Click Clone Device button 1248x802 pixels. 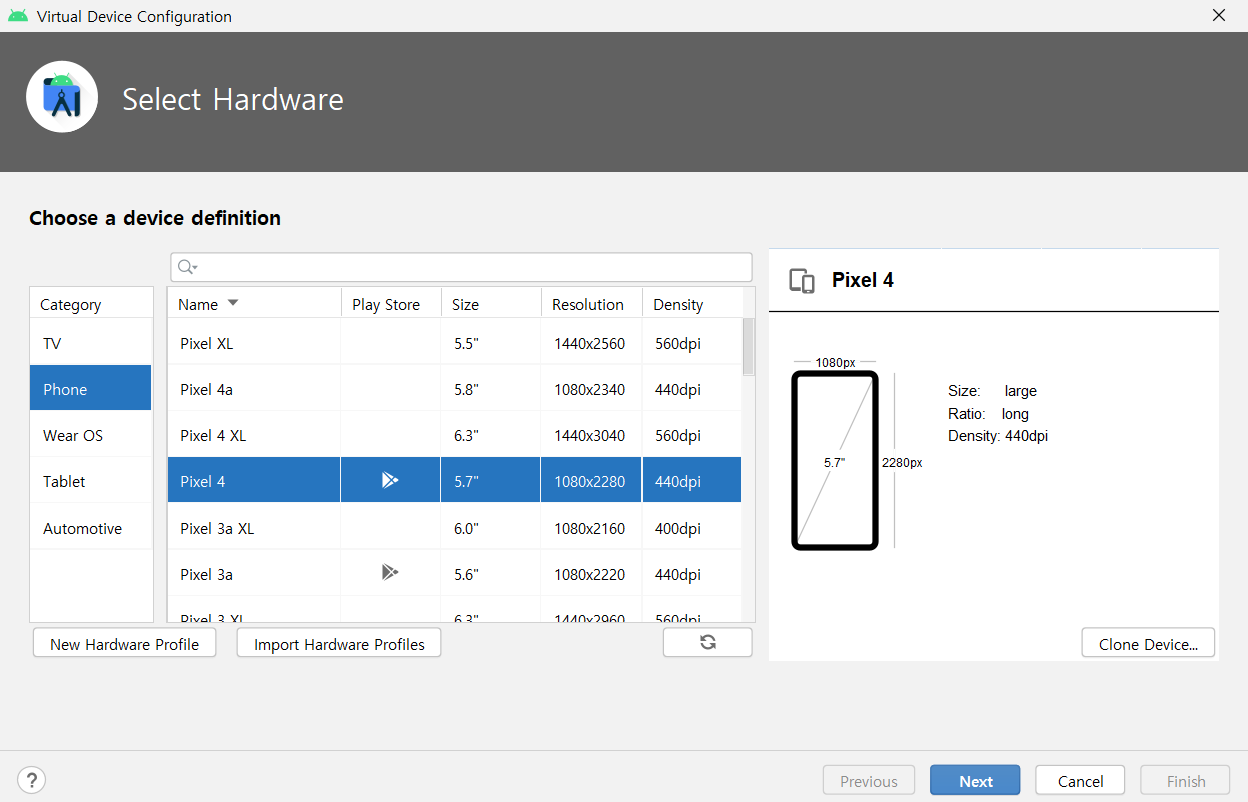pos(1148,643)
